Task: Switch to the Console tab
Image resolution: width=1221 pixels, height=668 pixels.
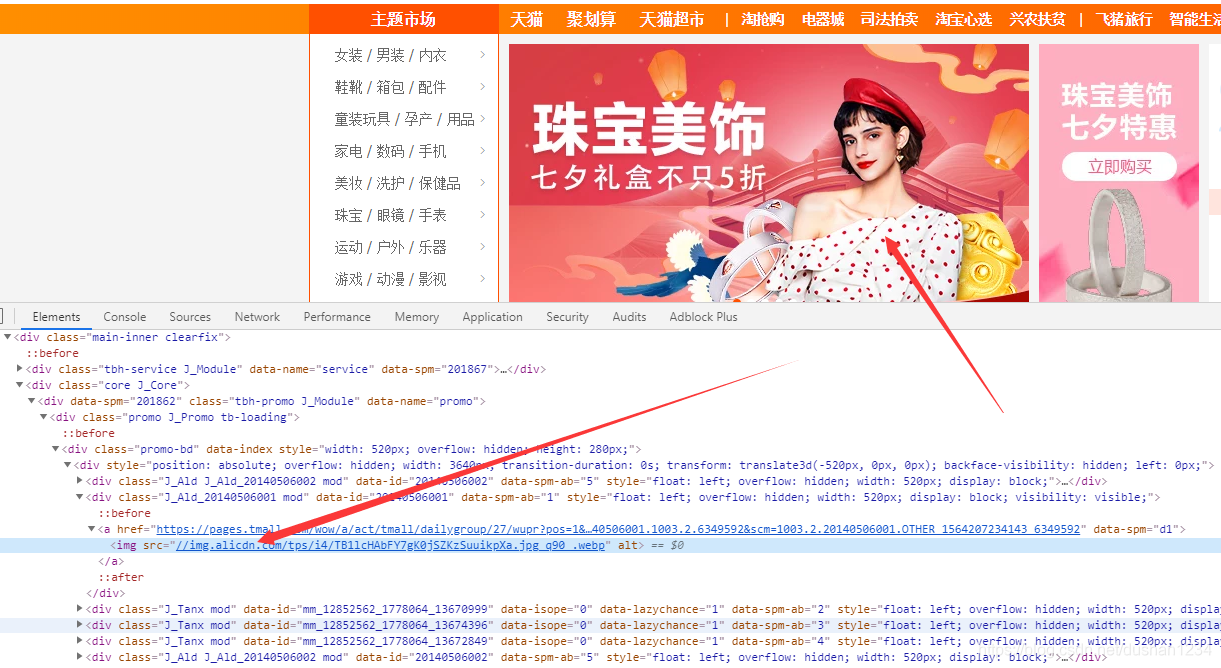Action: (x=125, y=317)
